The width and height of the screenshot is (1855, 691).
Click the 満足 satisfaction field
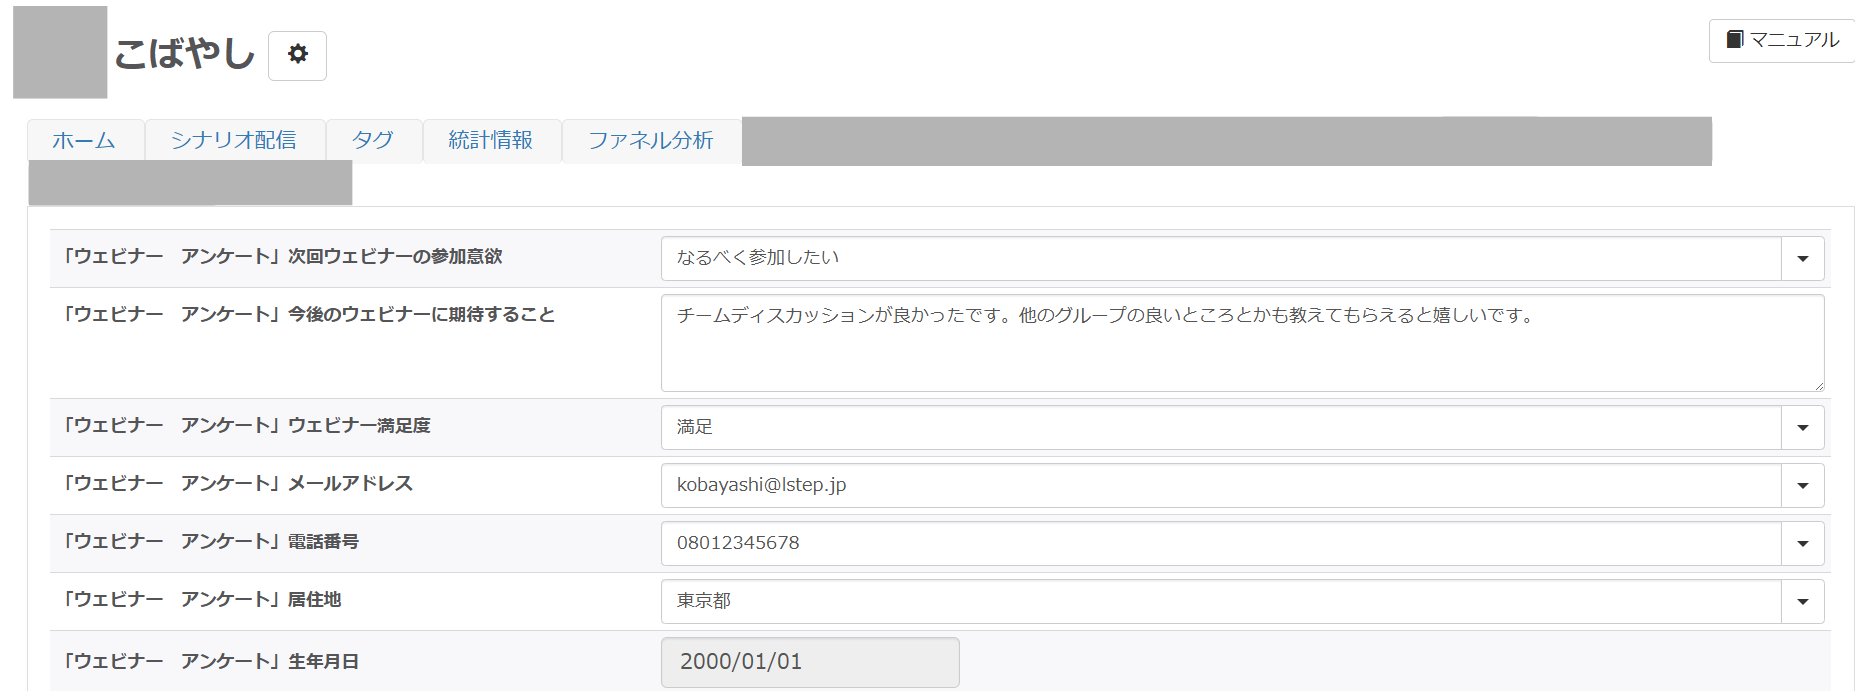coord(1221,428)
